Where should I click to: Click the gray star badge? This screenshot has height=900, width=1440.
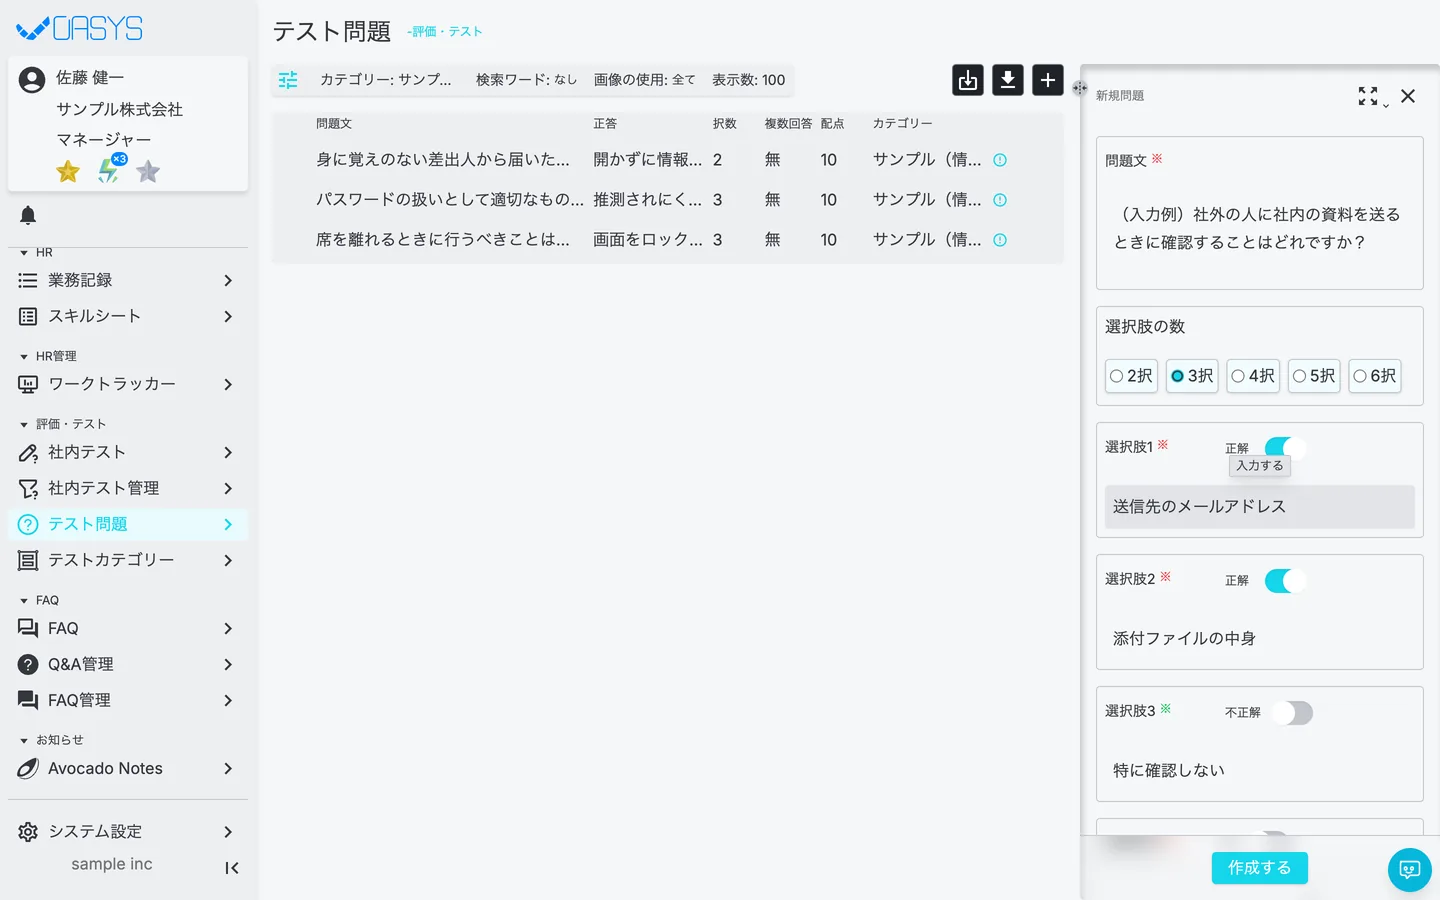(x=148, y=172)
